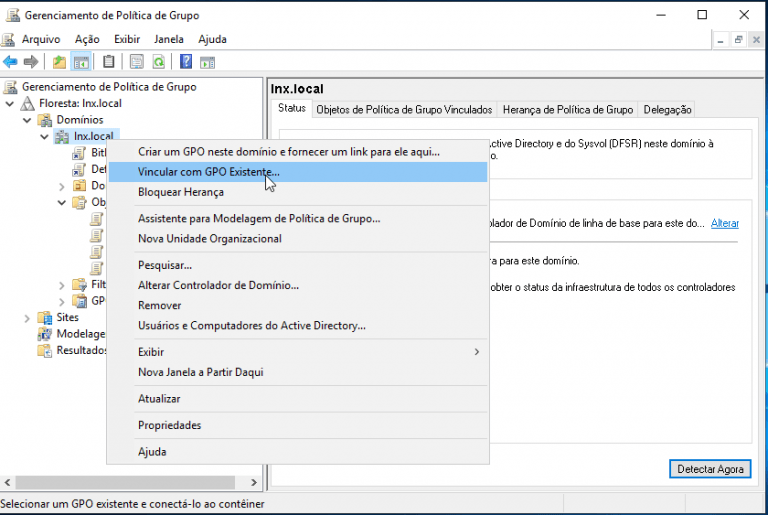
Task: Expand the Filt folder node
Action: click(x=62, y=286)
